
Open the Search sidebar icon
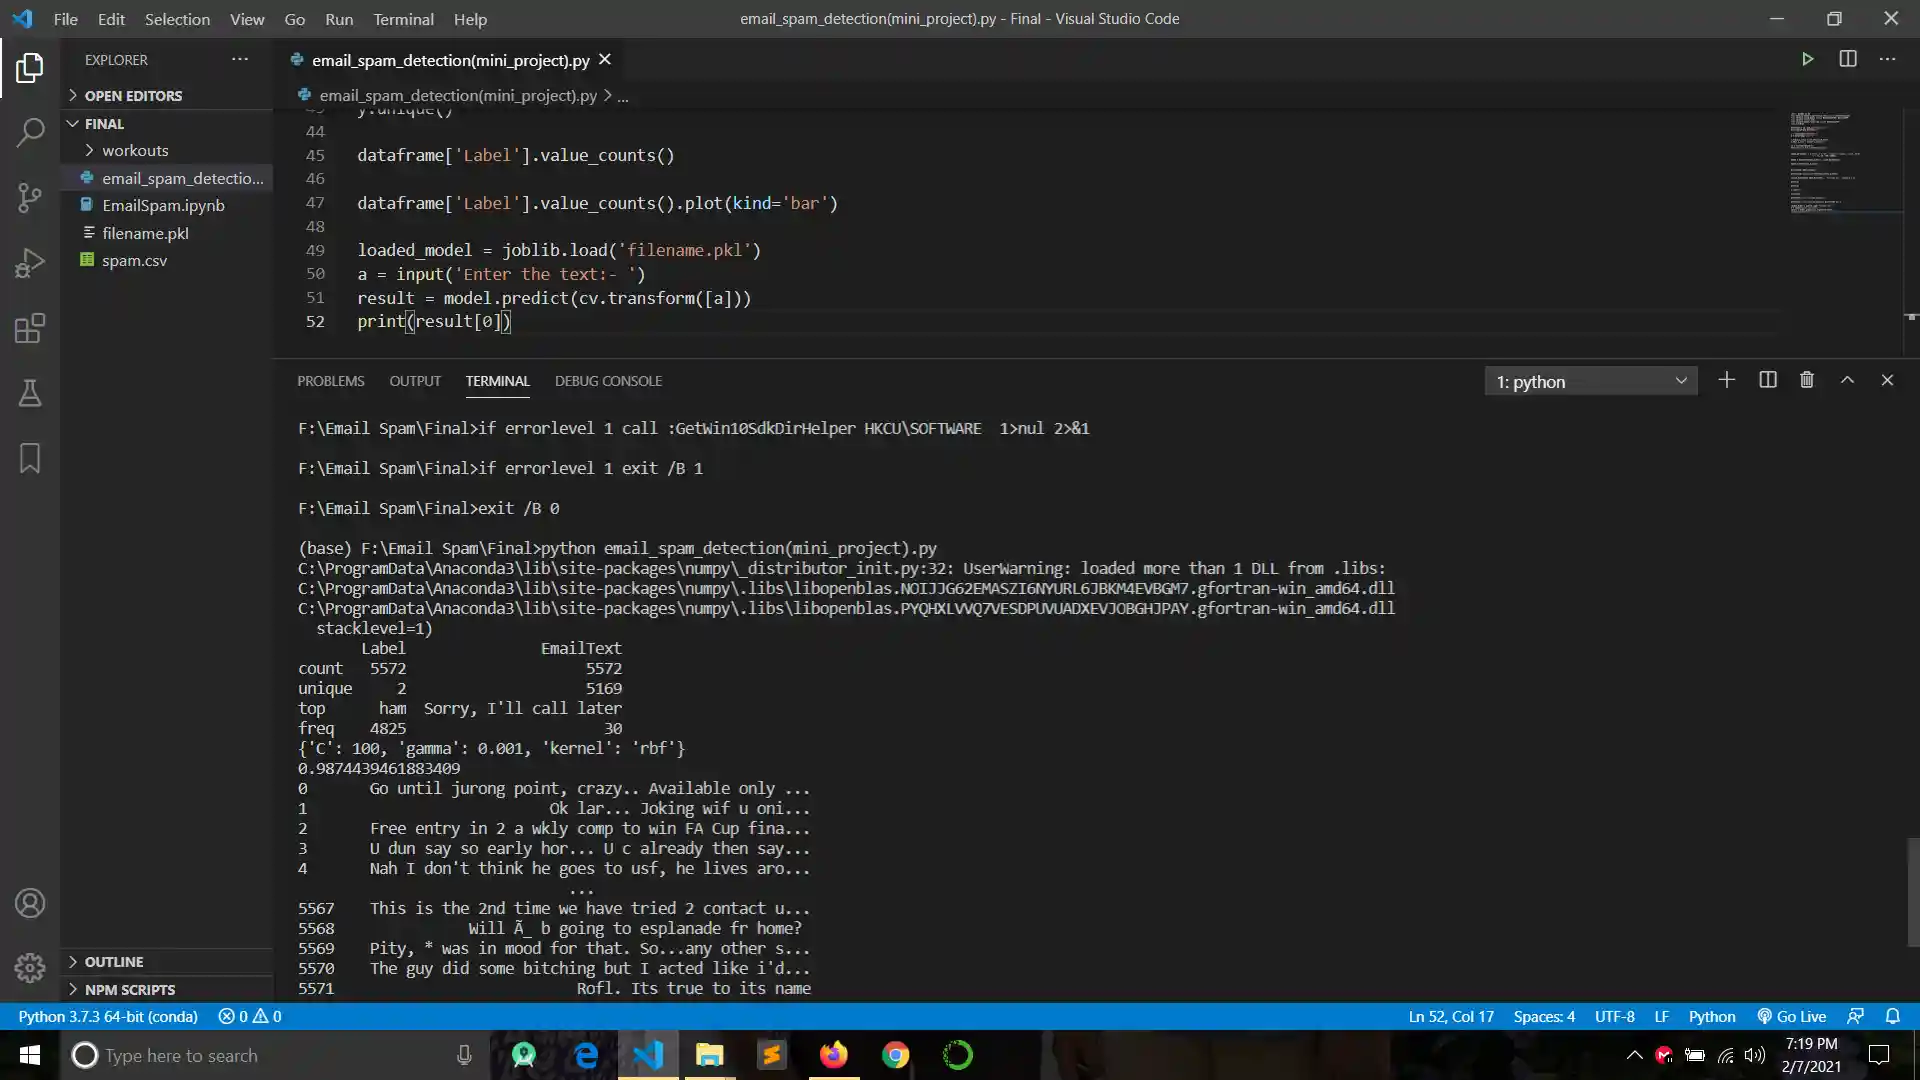pos(30,131)
